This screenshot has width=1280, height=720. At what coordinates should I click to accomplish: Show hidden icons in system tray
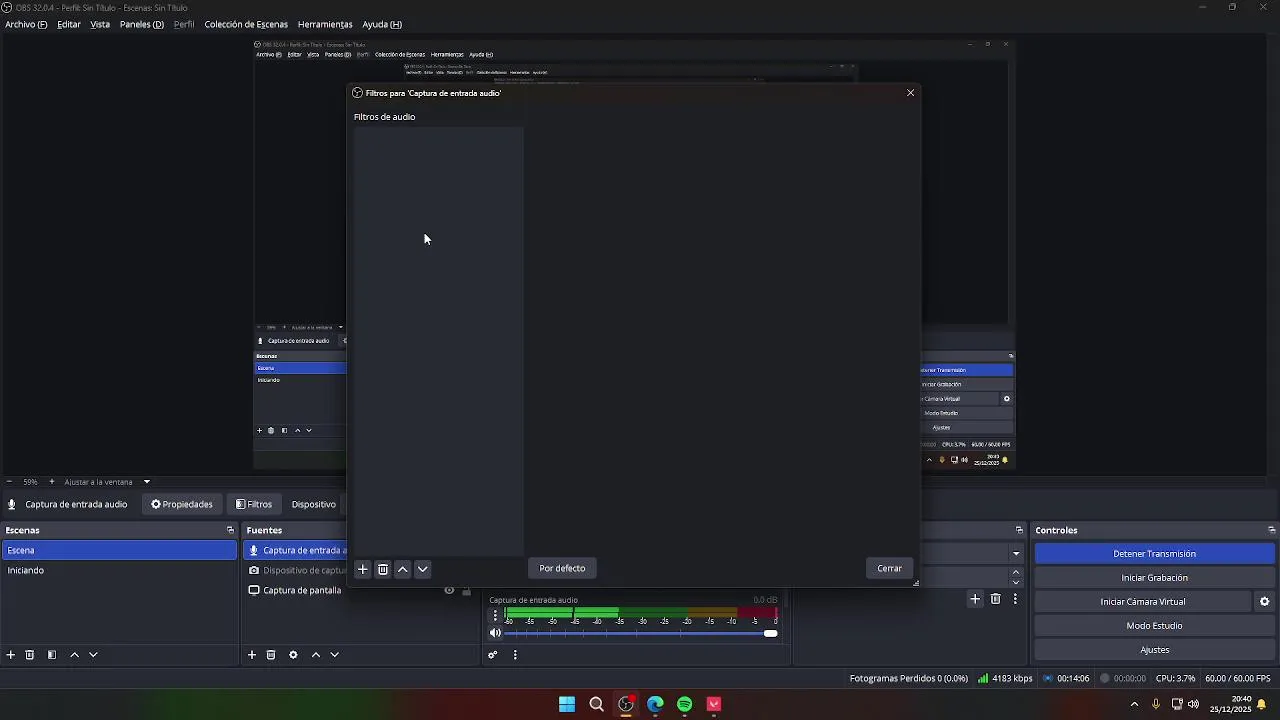tap(1134, 704)
